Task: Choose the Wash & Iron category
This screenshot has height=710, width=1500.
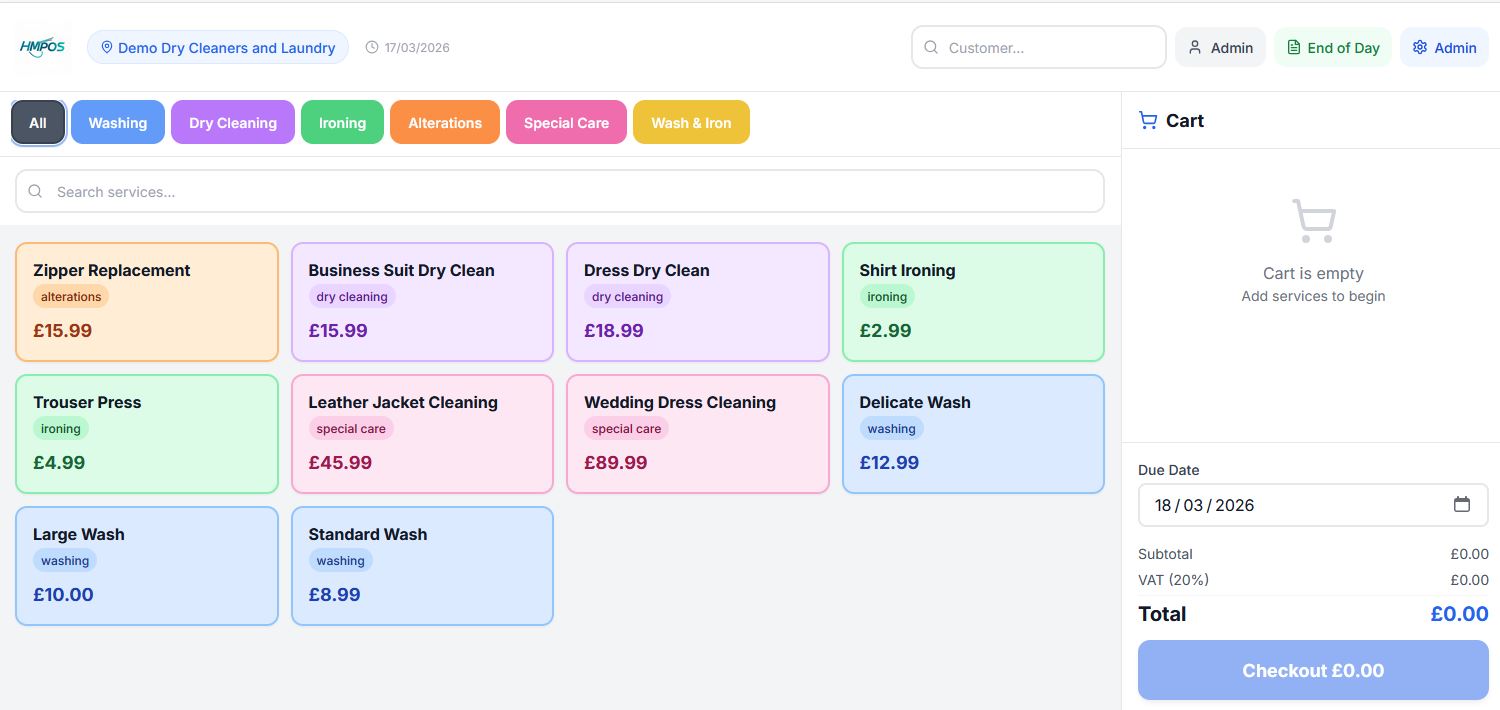Action: tap(691, 123)
